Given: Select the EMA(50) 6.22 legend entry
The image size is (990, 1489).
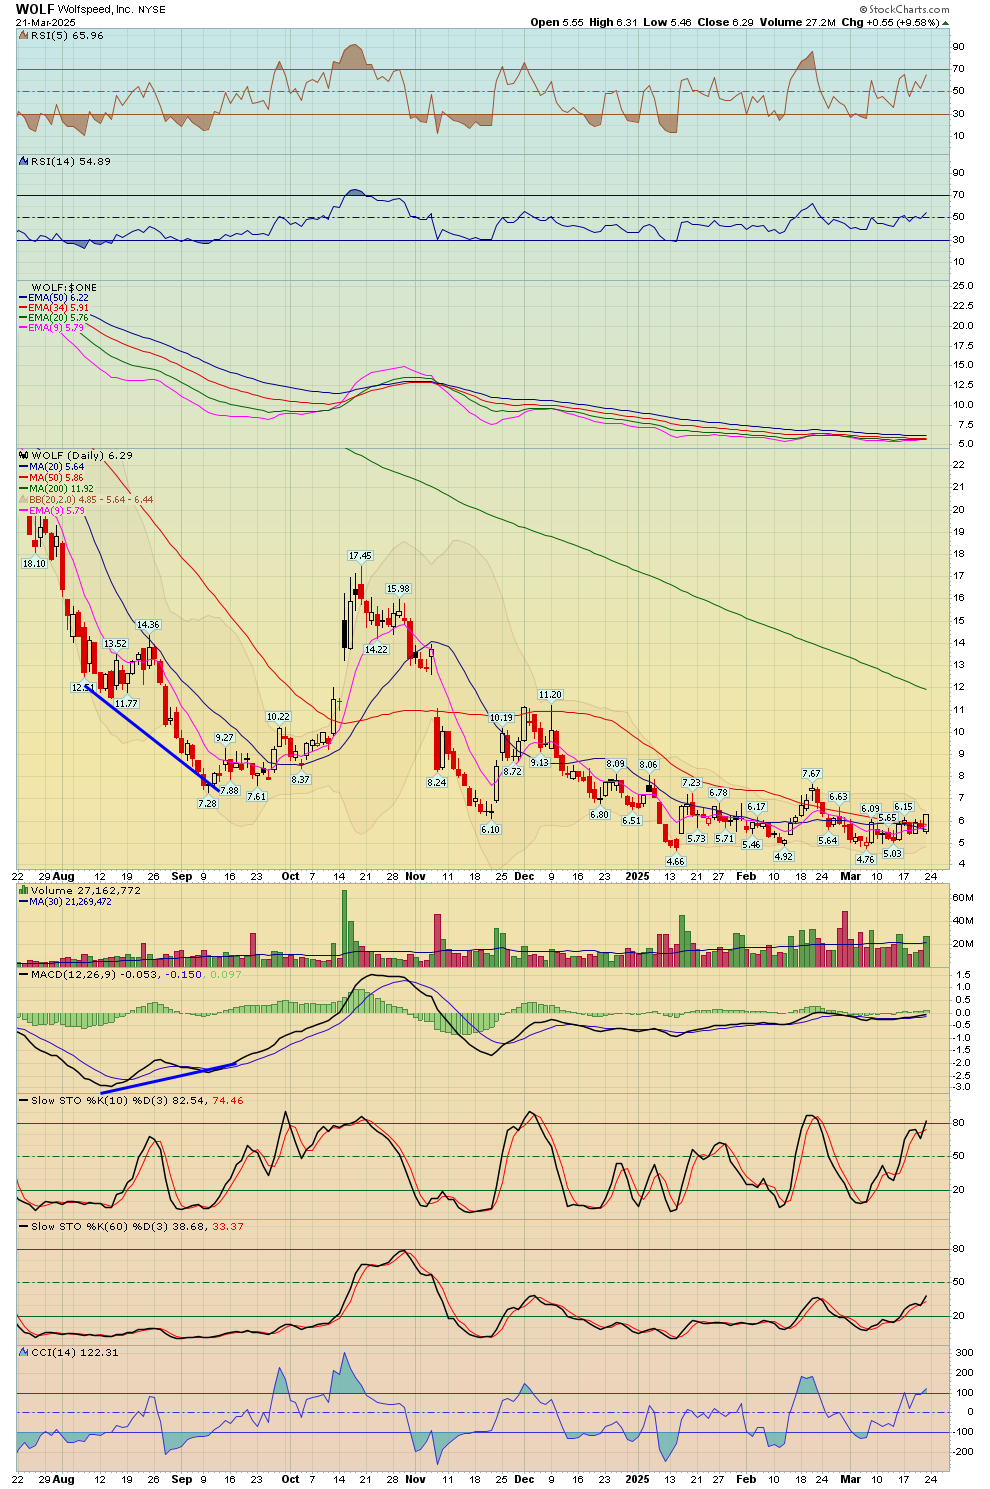Looking at the screenshot, I should point(58,298).
